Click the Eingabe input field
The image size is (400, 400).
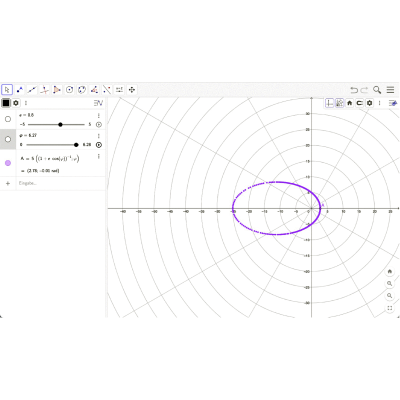click(60, 183)
